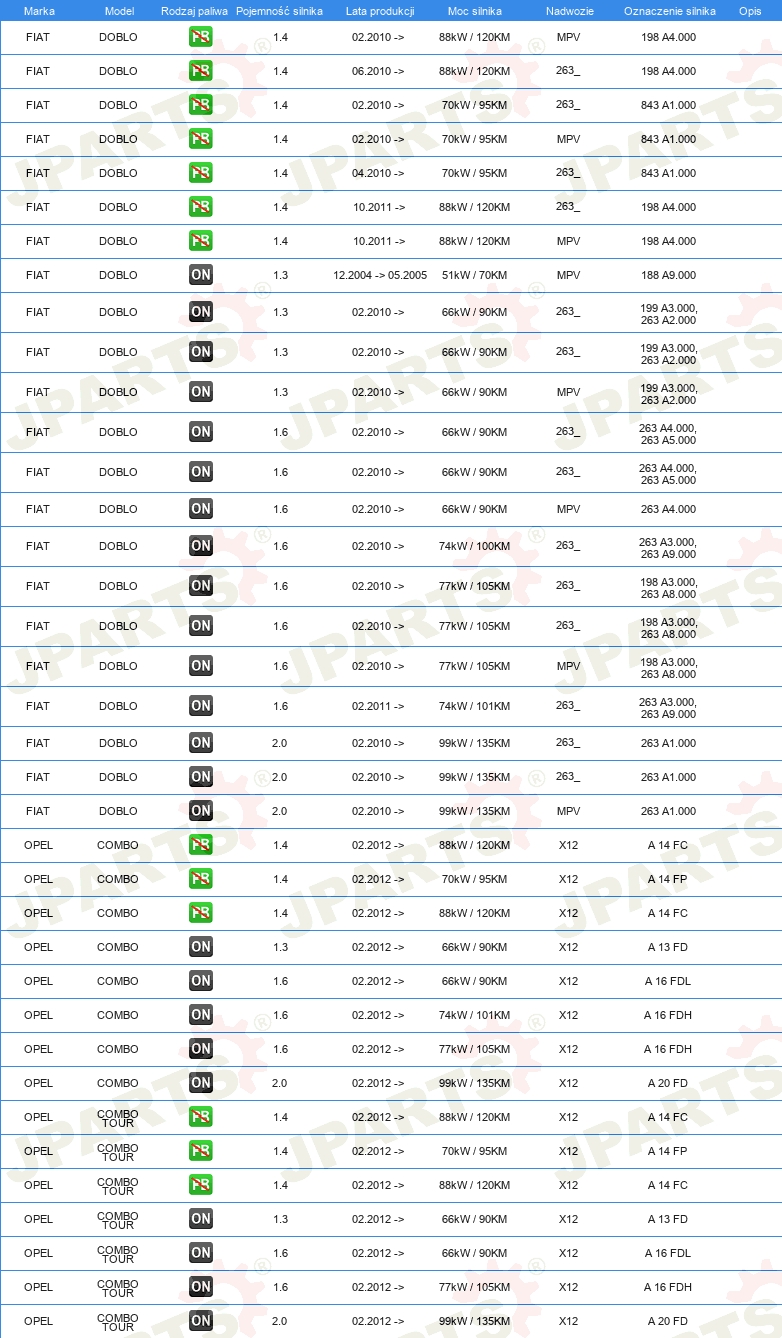The height and width of the screenshot is (1338, 782).
Task: Select ON icon in Opel Combo (non-Tour) A 16 FDL row
Action: [x=201, y=981]
